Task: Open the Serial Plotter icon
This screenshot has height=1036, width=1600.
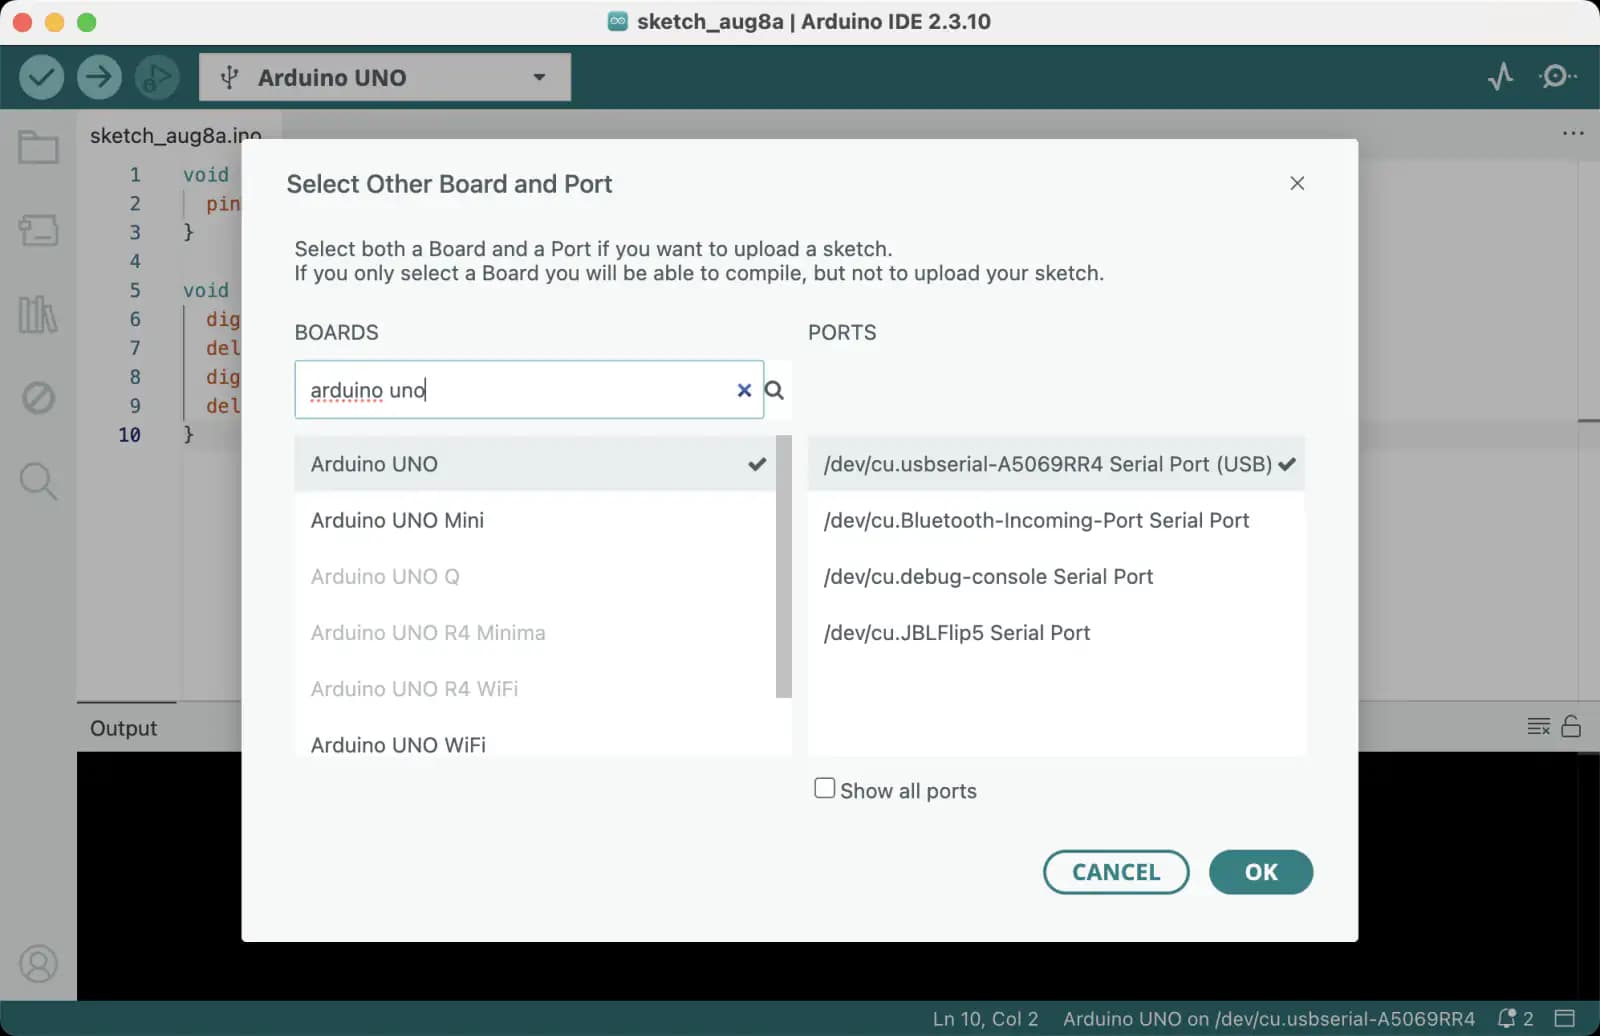Action: click(x=1500, y=77)
